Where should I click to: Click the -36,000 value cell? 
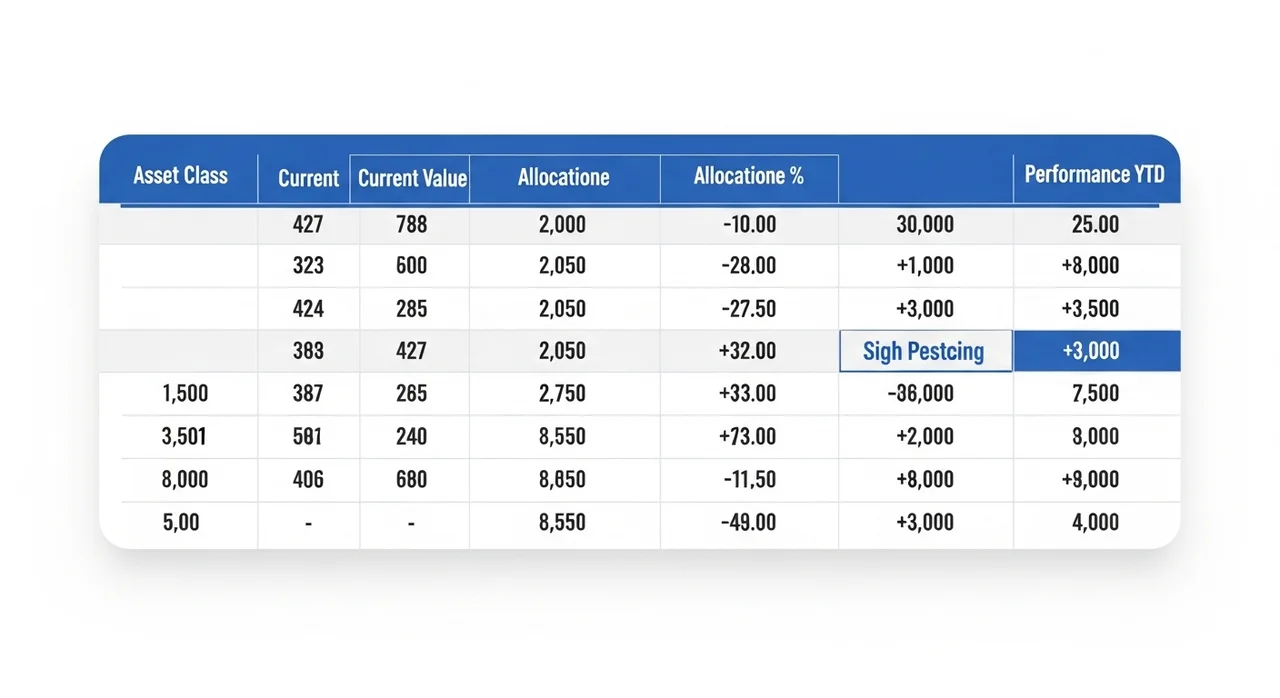920,393
